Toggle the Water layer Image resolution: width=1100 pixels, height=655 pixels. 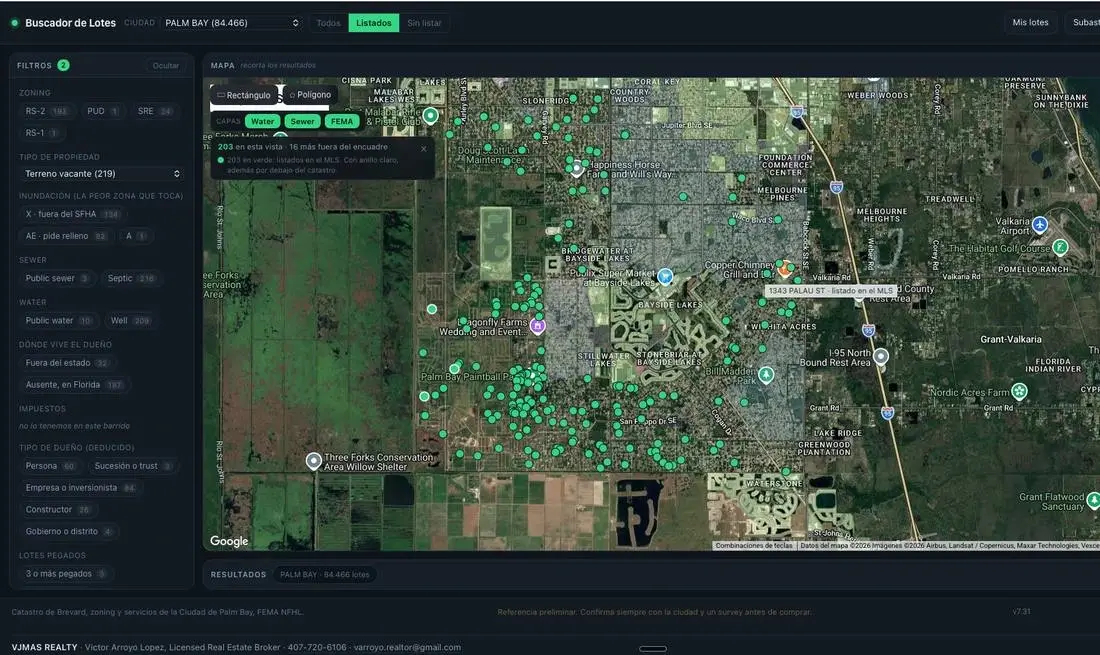pyautogui.click(x=262, y=121)
